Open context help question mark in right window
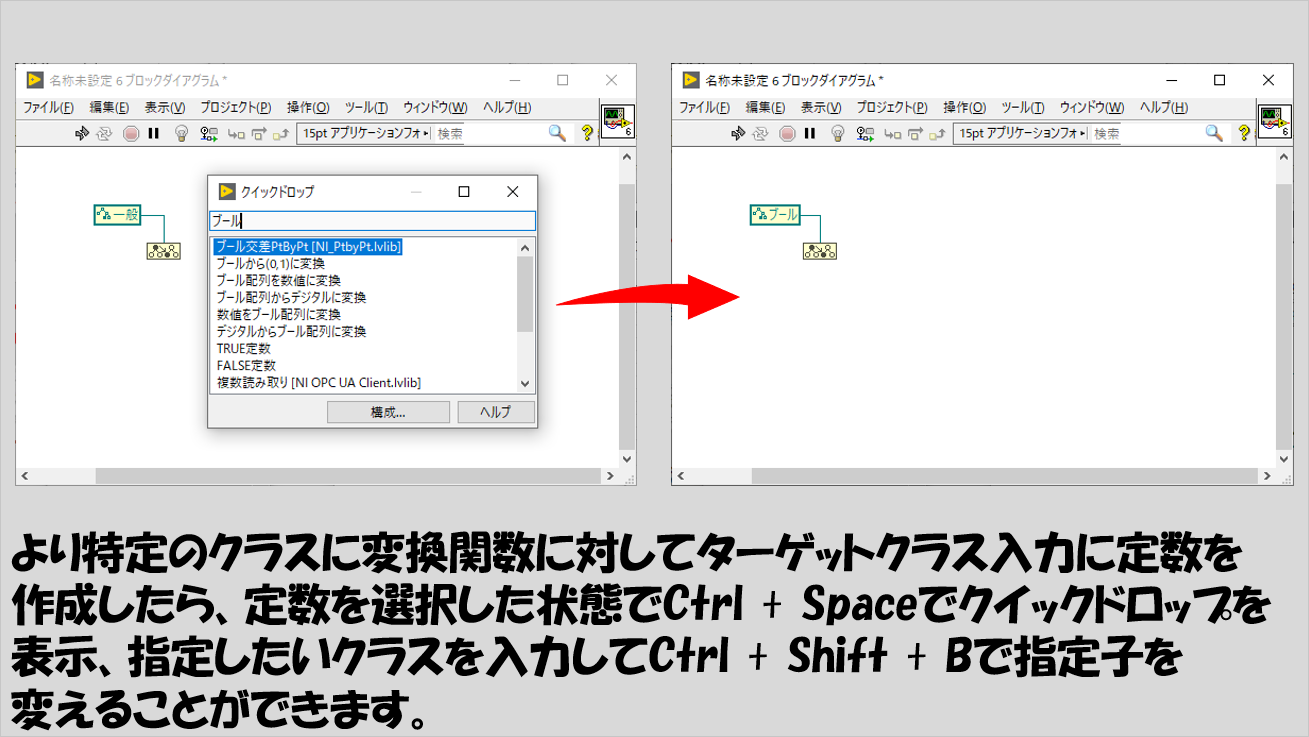The width and height of the screenshot is (1309, 737). coord(1243,133)
